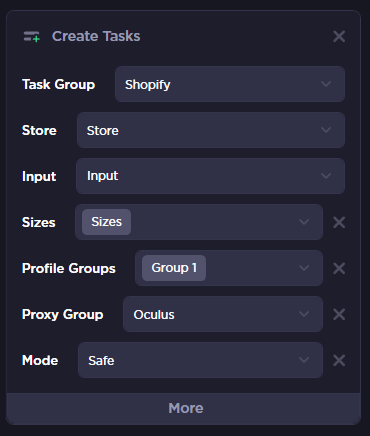Viewport: 370px width, 436px height.
Task: Open the Profile Groups dropdown chevron
Action: (x=304, y=268)
